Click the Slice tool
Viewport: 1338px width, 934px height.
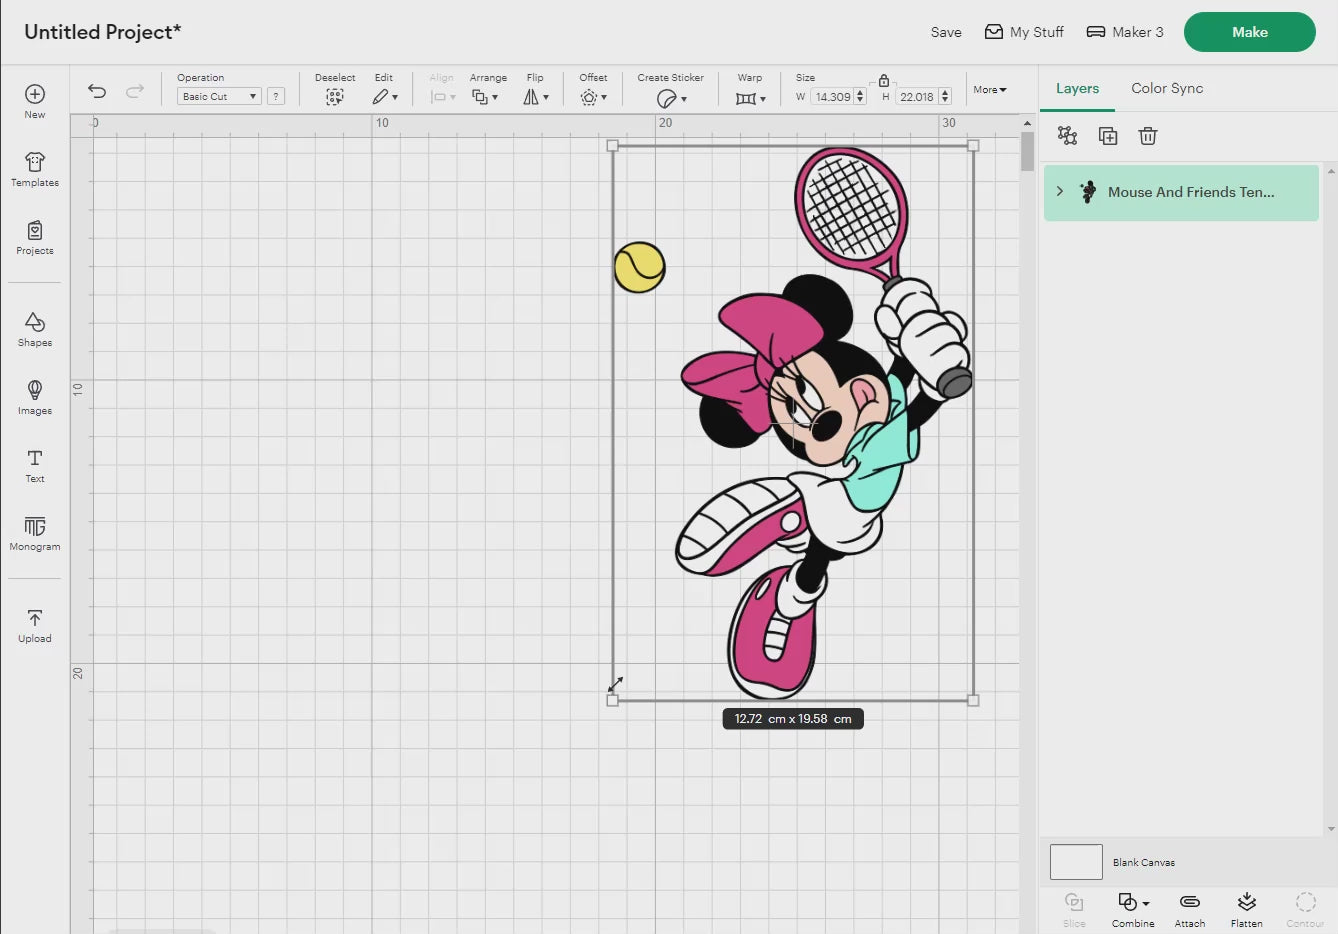1074,909
